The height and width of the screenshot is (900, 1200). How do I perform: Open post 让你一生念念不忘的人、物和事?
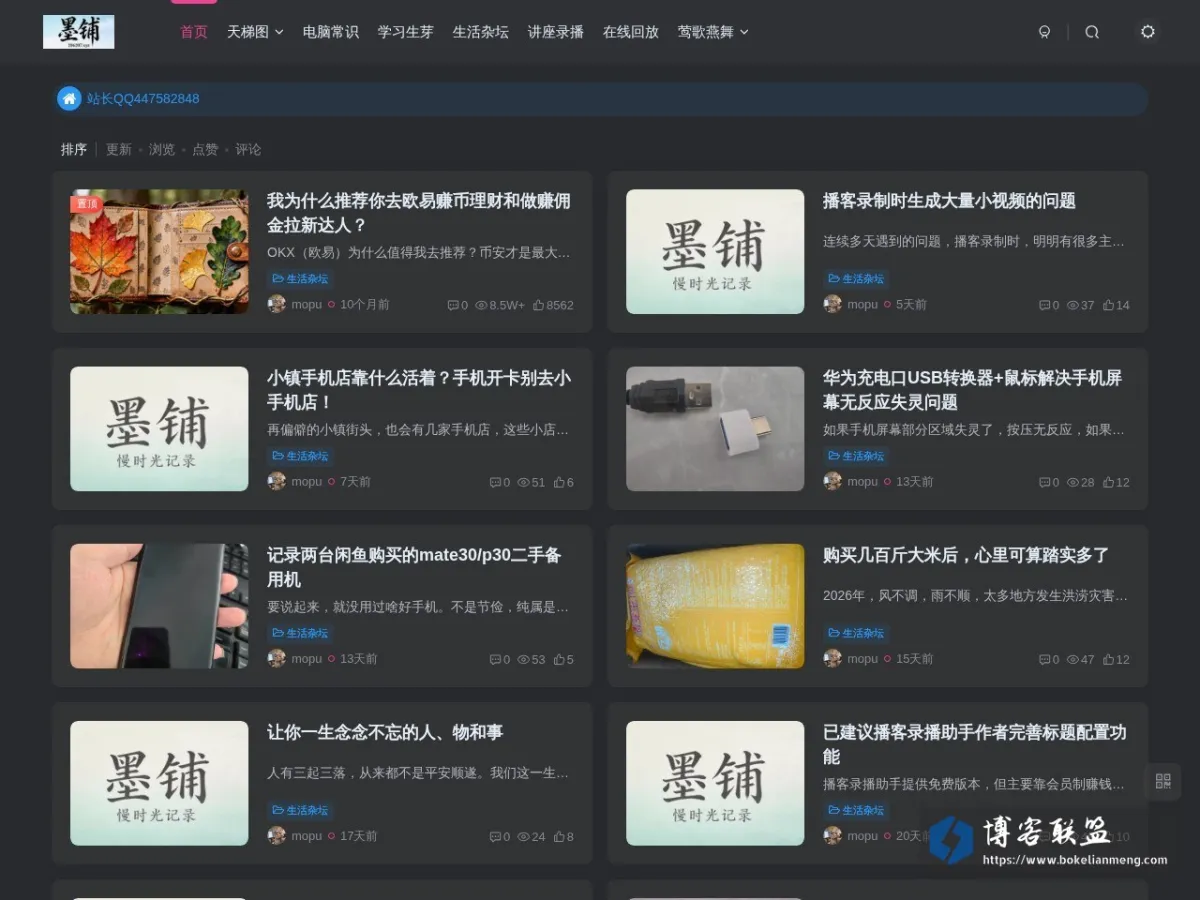tap(385, 732)
